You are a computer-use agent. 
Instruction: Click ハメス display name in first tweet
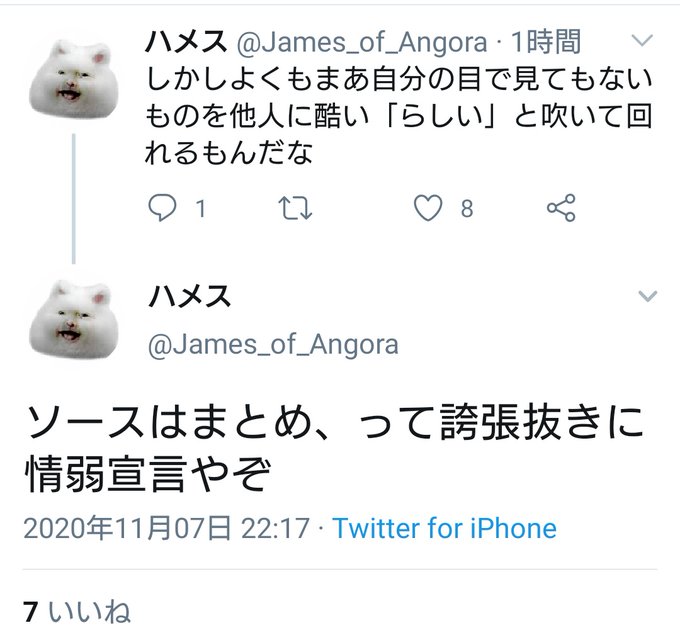pos(186,42)
